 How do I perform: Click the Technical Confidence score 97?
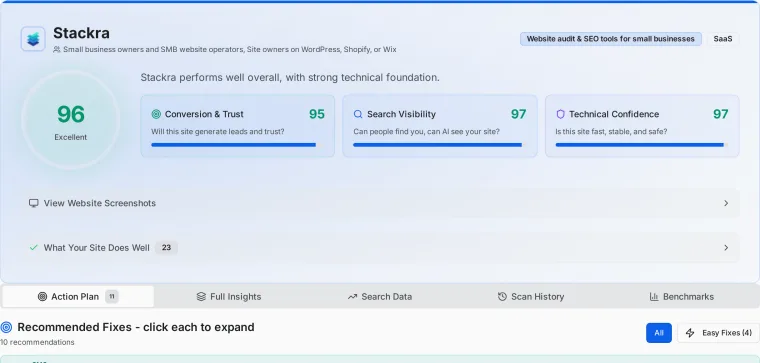click(721, 114)
